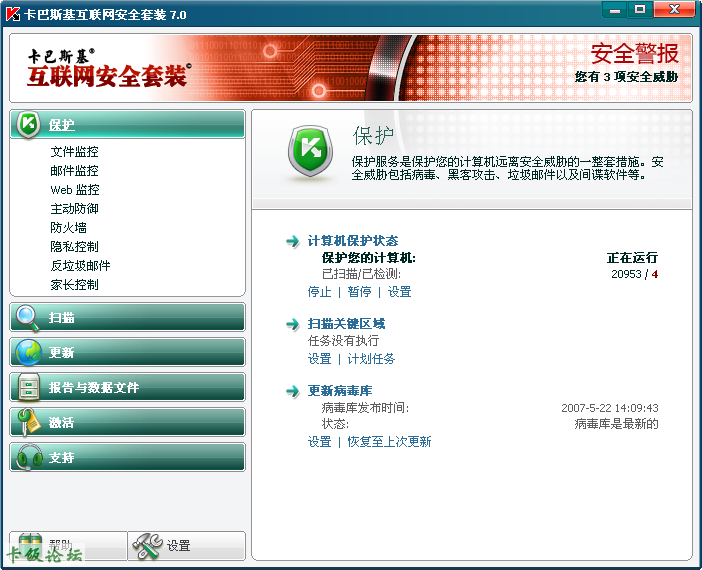The width and height of the screenshot is (702, 570).
Task: Click the headset icon for 支持
Action: point(29,457)
